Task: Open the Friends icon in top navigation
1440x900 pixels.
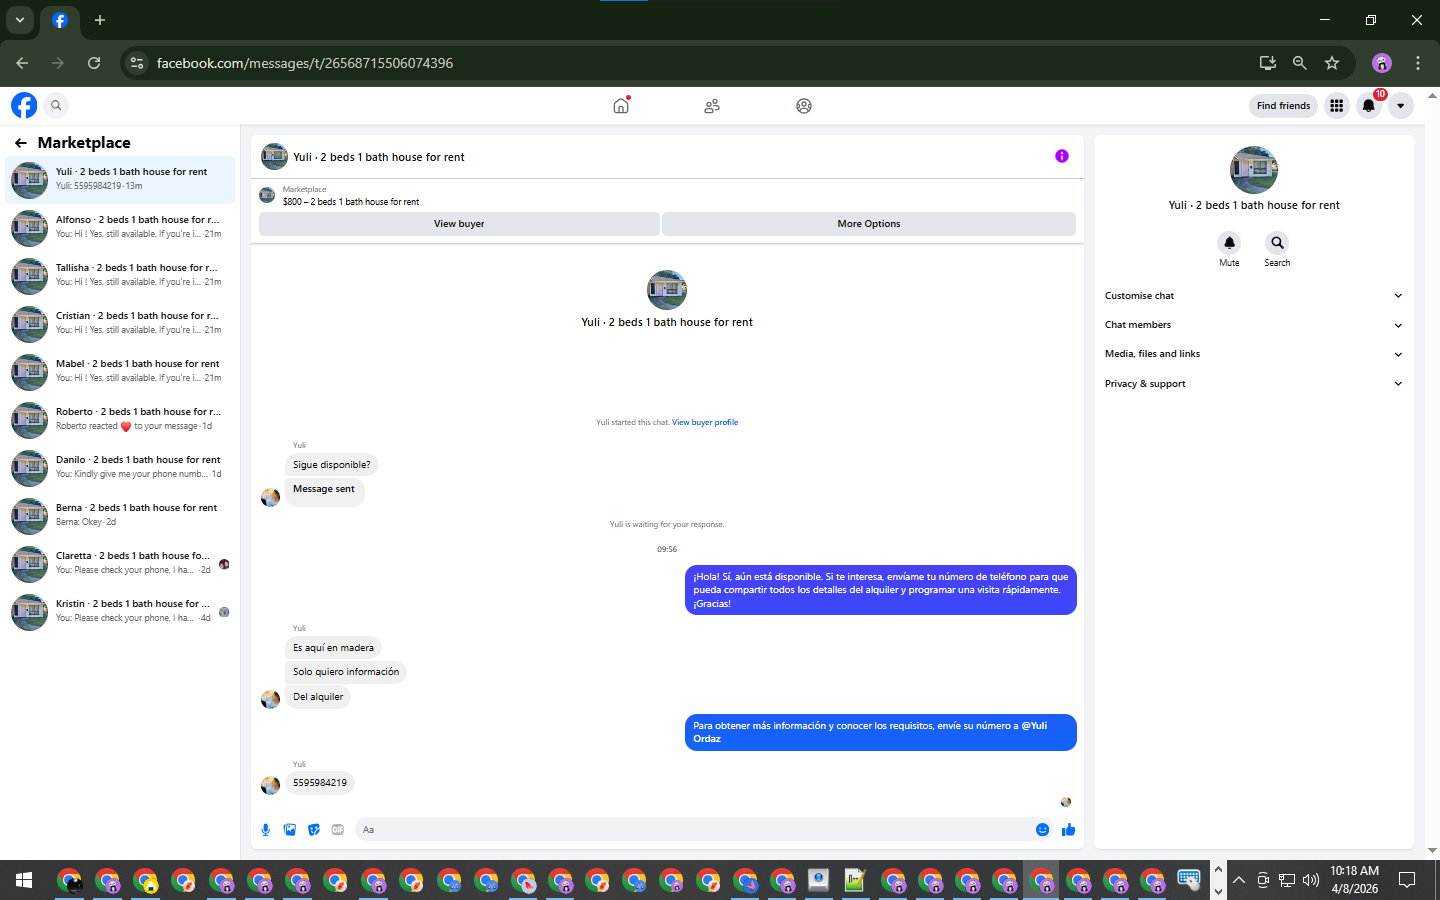Action: pyautogui.click(x=712, y=106)
